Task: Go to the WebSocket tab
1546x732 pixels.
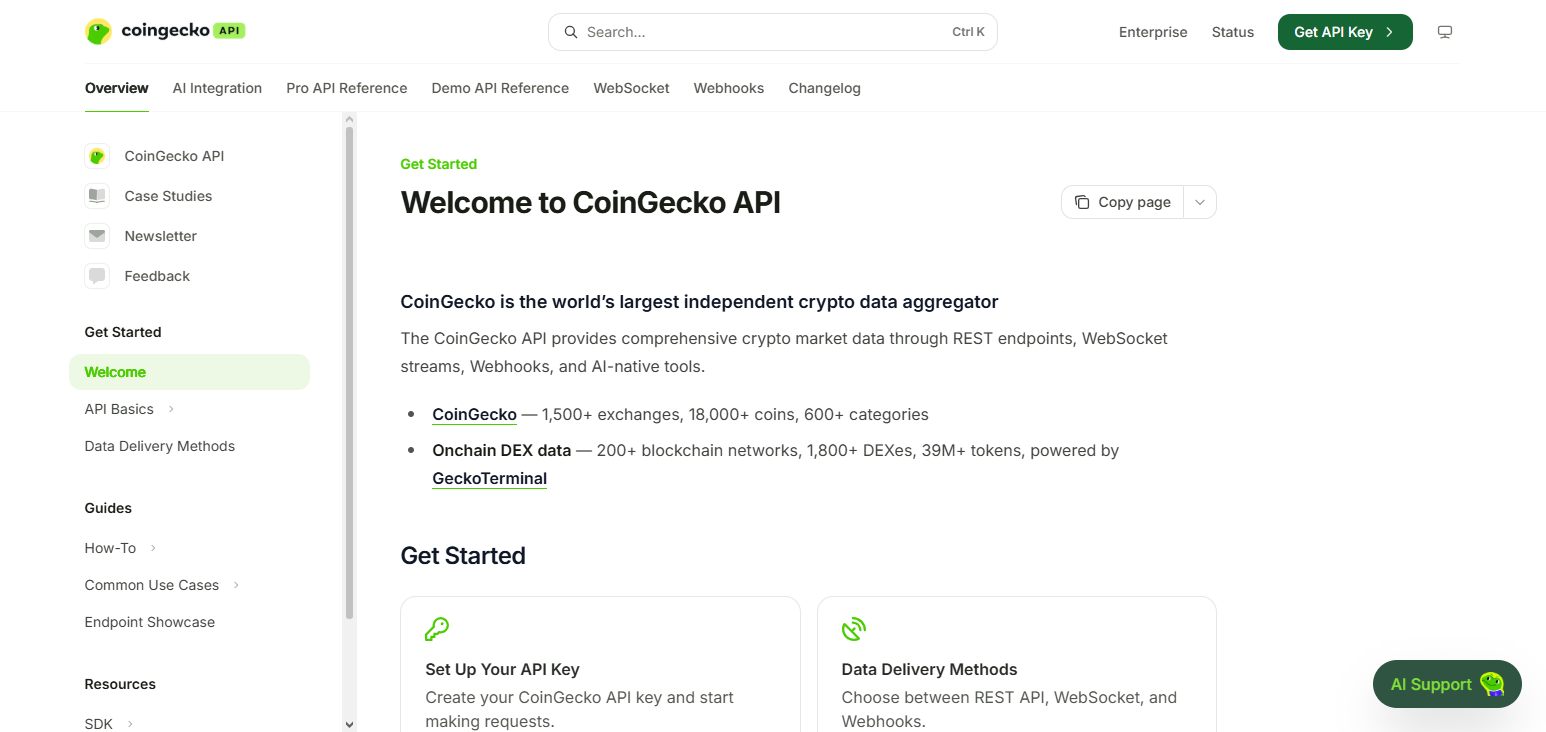Action: 631,88
